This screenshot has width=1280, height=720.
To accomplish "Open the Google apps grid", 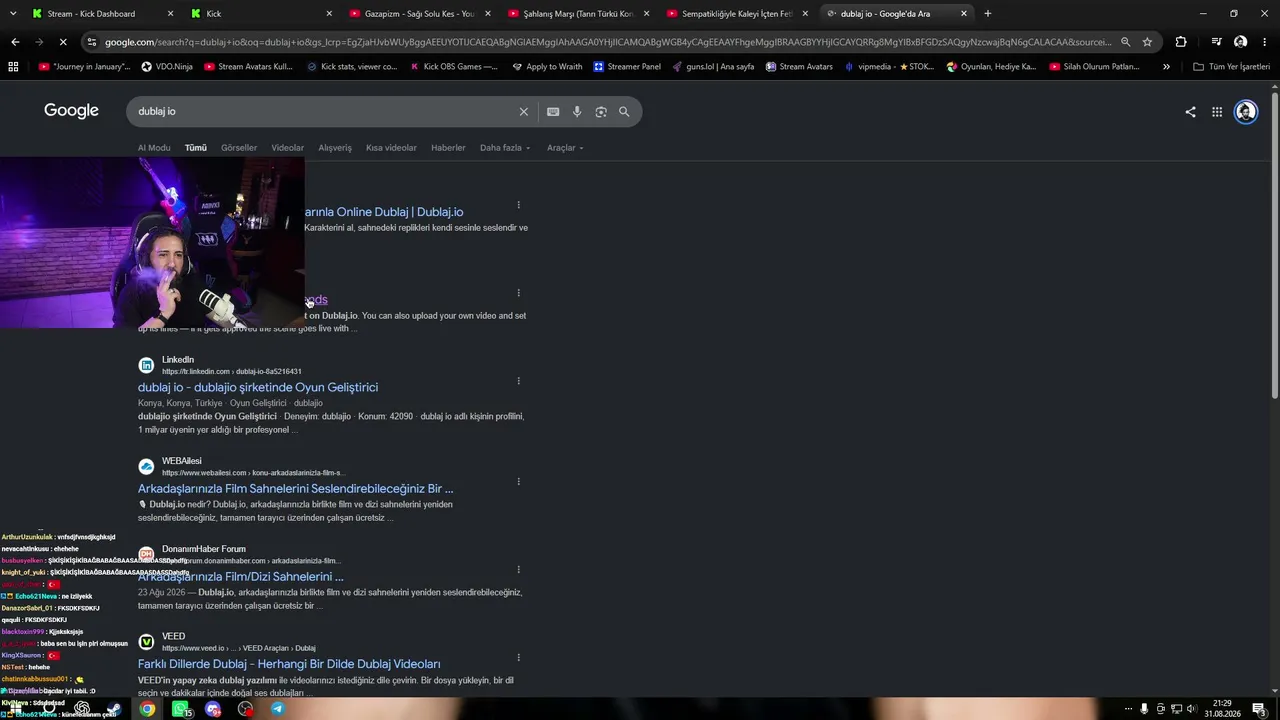I will 1217,112.
